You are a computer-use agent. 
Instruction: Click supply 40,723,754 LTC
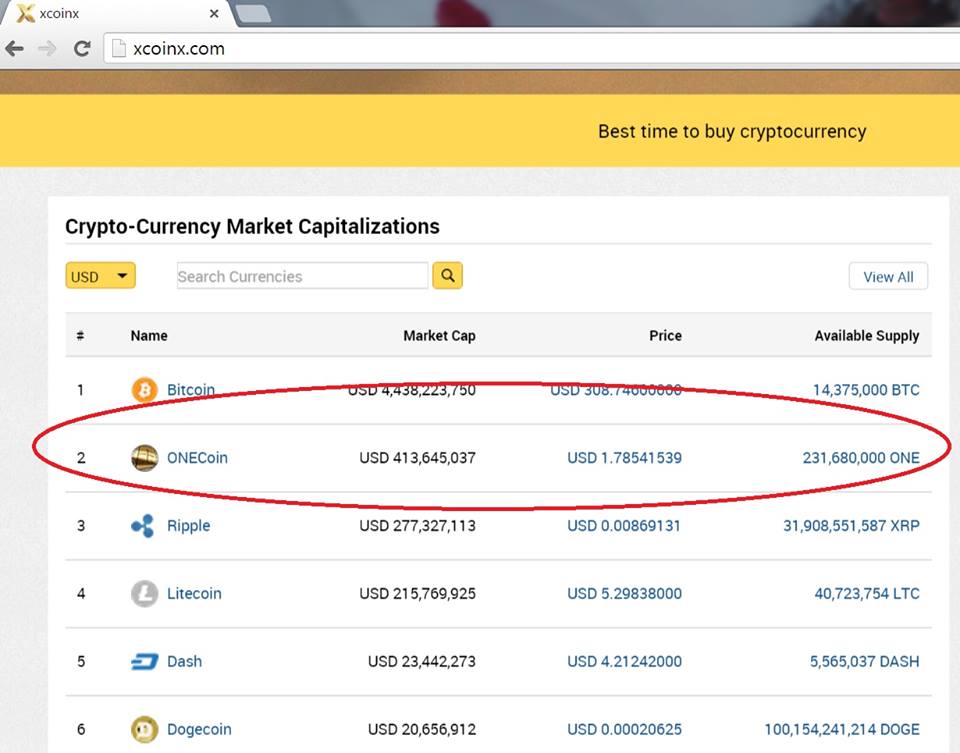pyautogui.click(x=866, y=594)
